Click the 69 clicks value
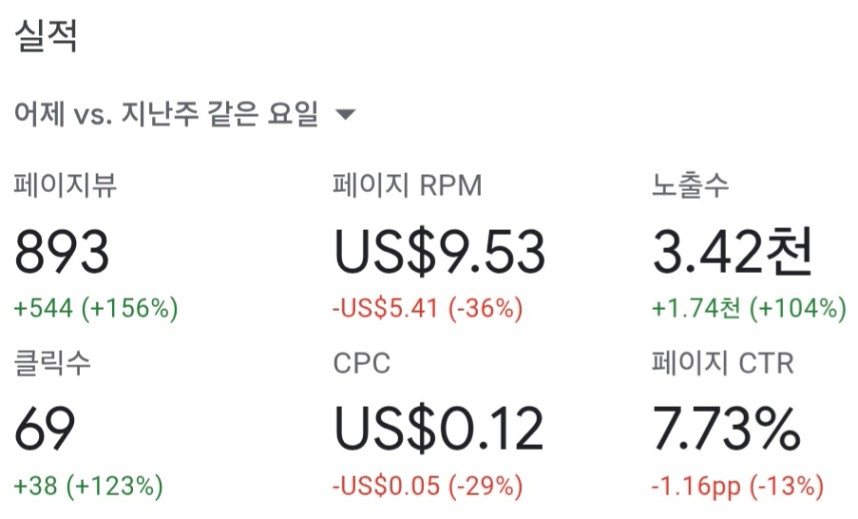The width and height of the screenshot is (858, 519). pyautogui.click(x=44, y=429)
